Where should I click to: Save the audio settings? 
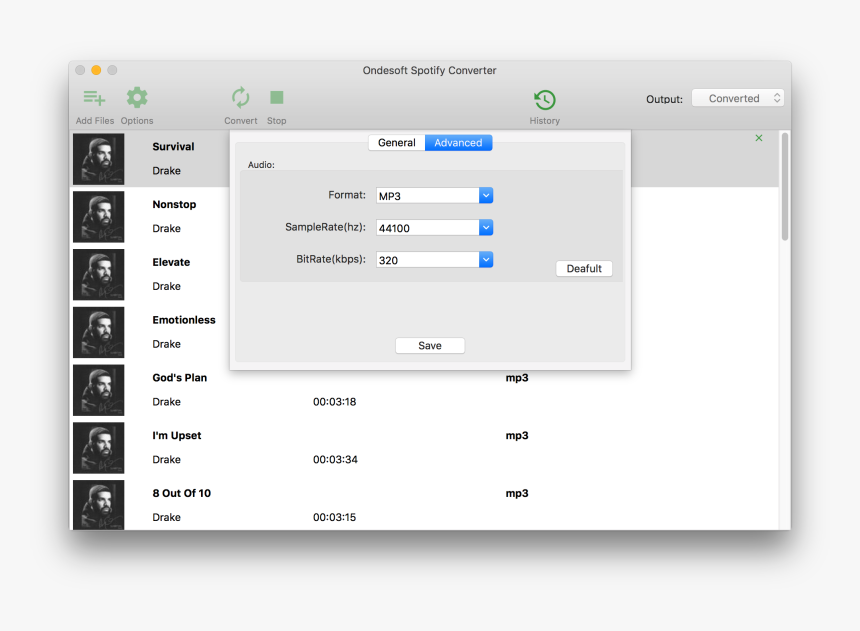pyautogui.click(x=430, y=346)
